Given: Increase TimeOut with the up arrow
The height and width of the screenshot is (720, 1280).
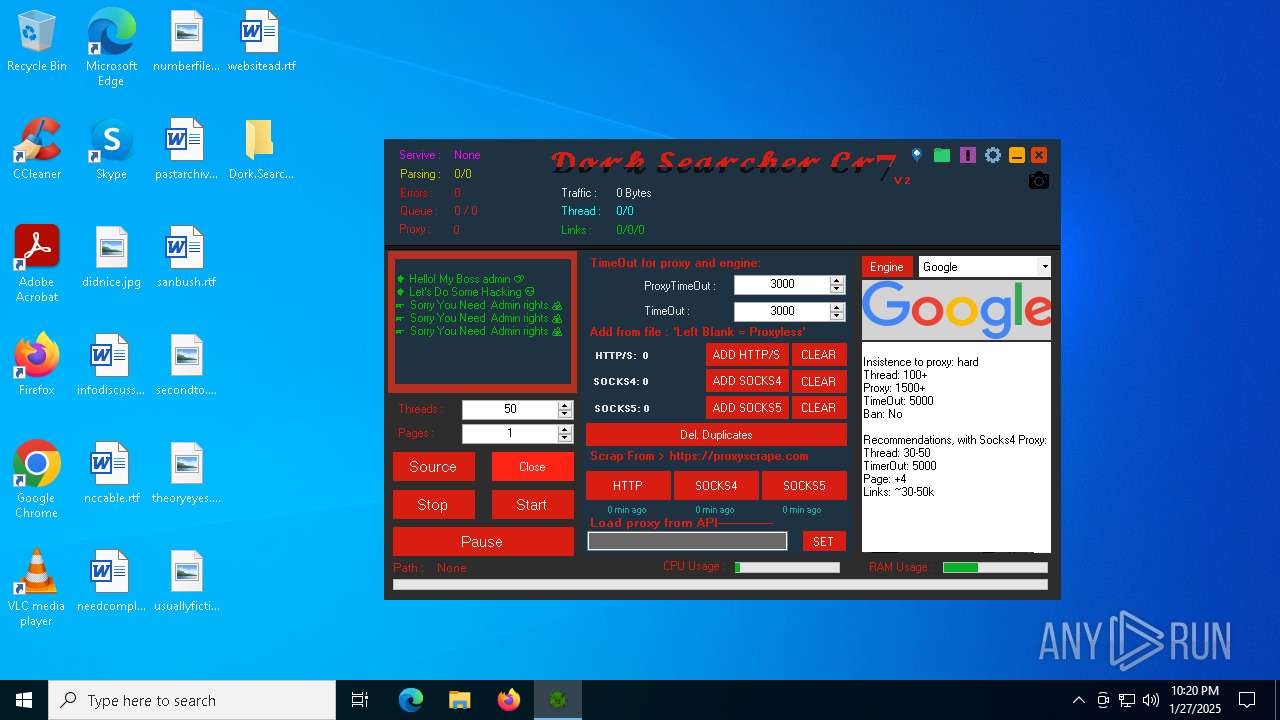Looking at the screenshot, I should click(x=837, y=307).
